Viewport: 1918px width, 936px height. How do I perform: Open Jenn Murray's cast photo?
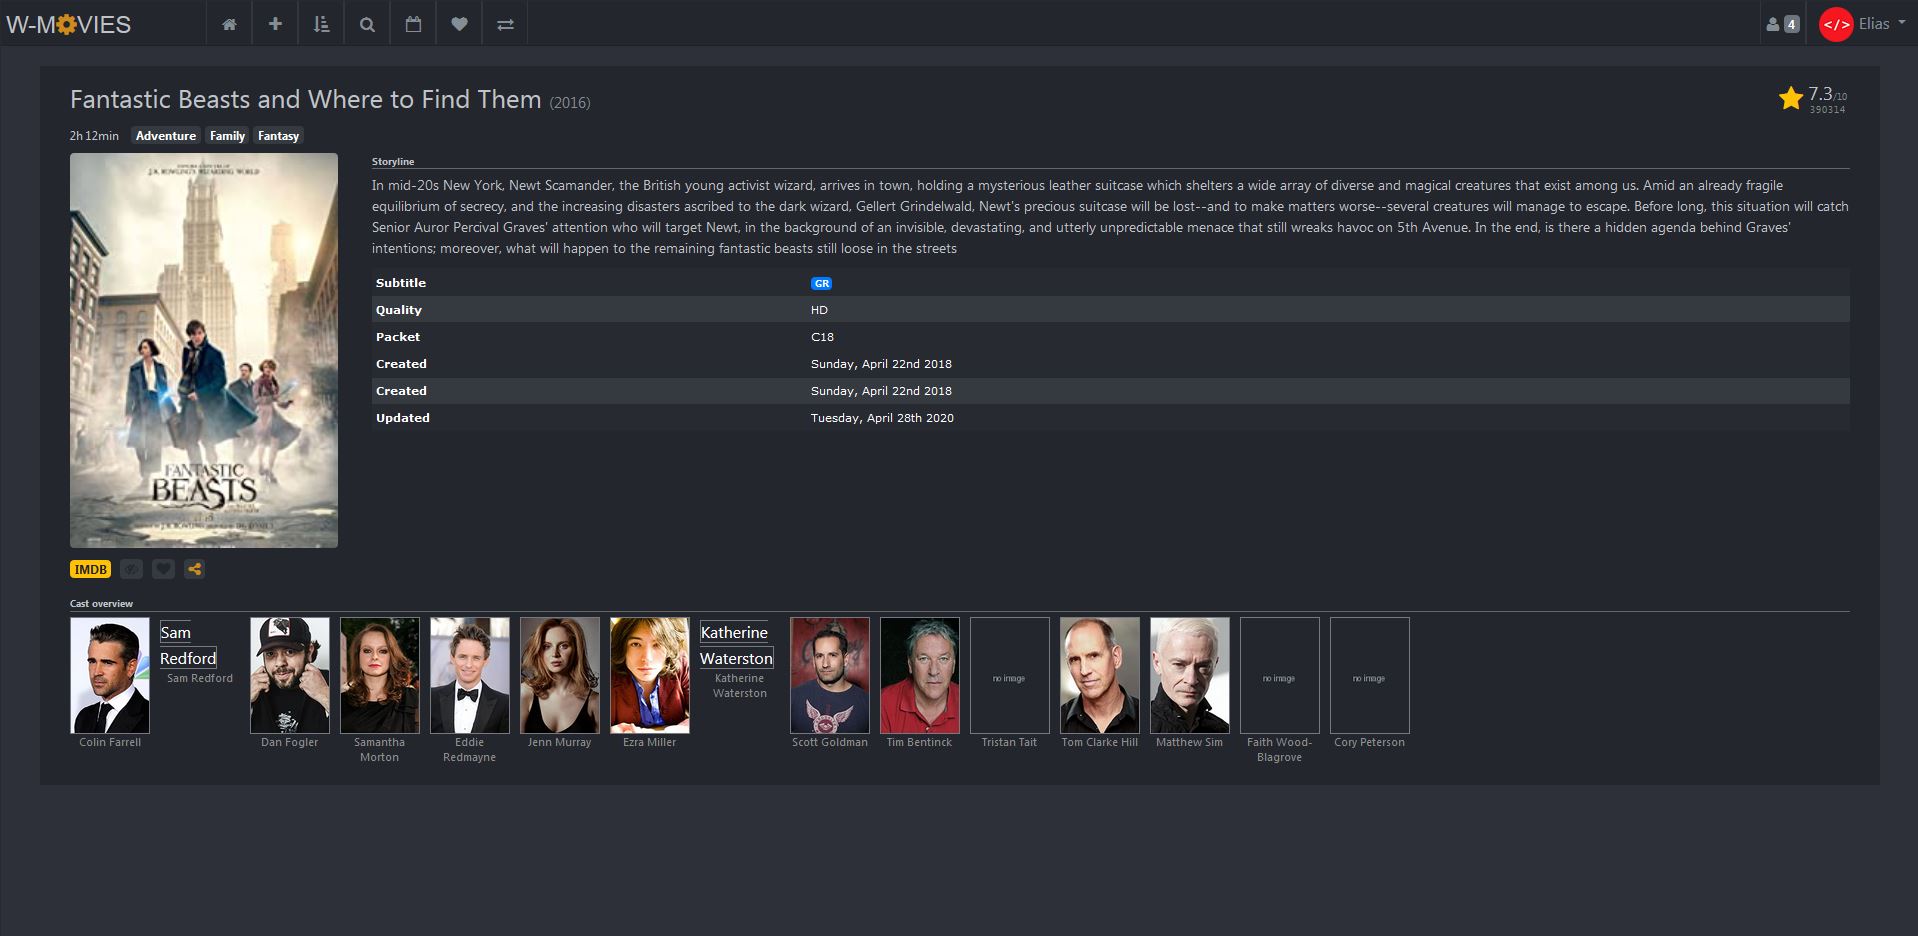pos(560,675)
